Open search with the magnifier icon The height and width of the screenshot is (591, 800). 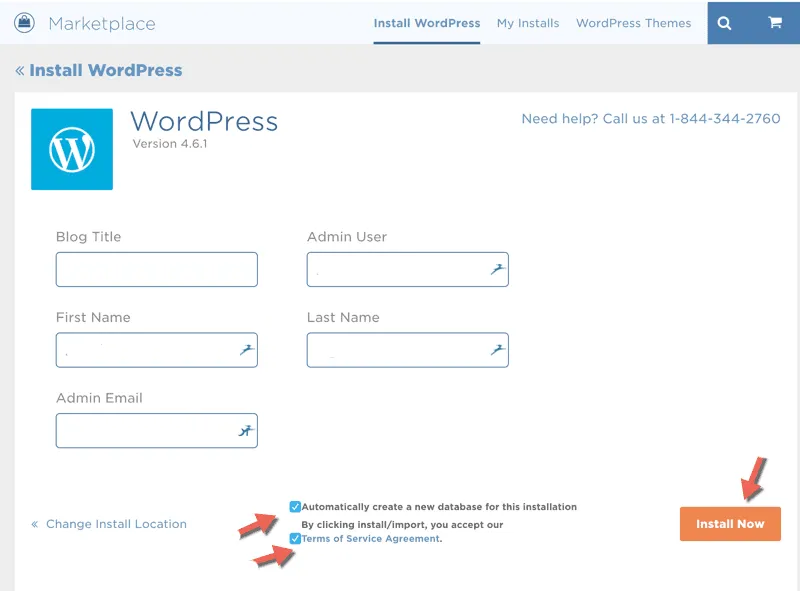coord(724,23)
